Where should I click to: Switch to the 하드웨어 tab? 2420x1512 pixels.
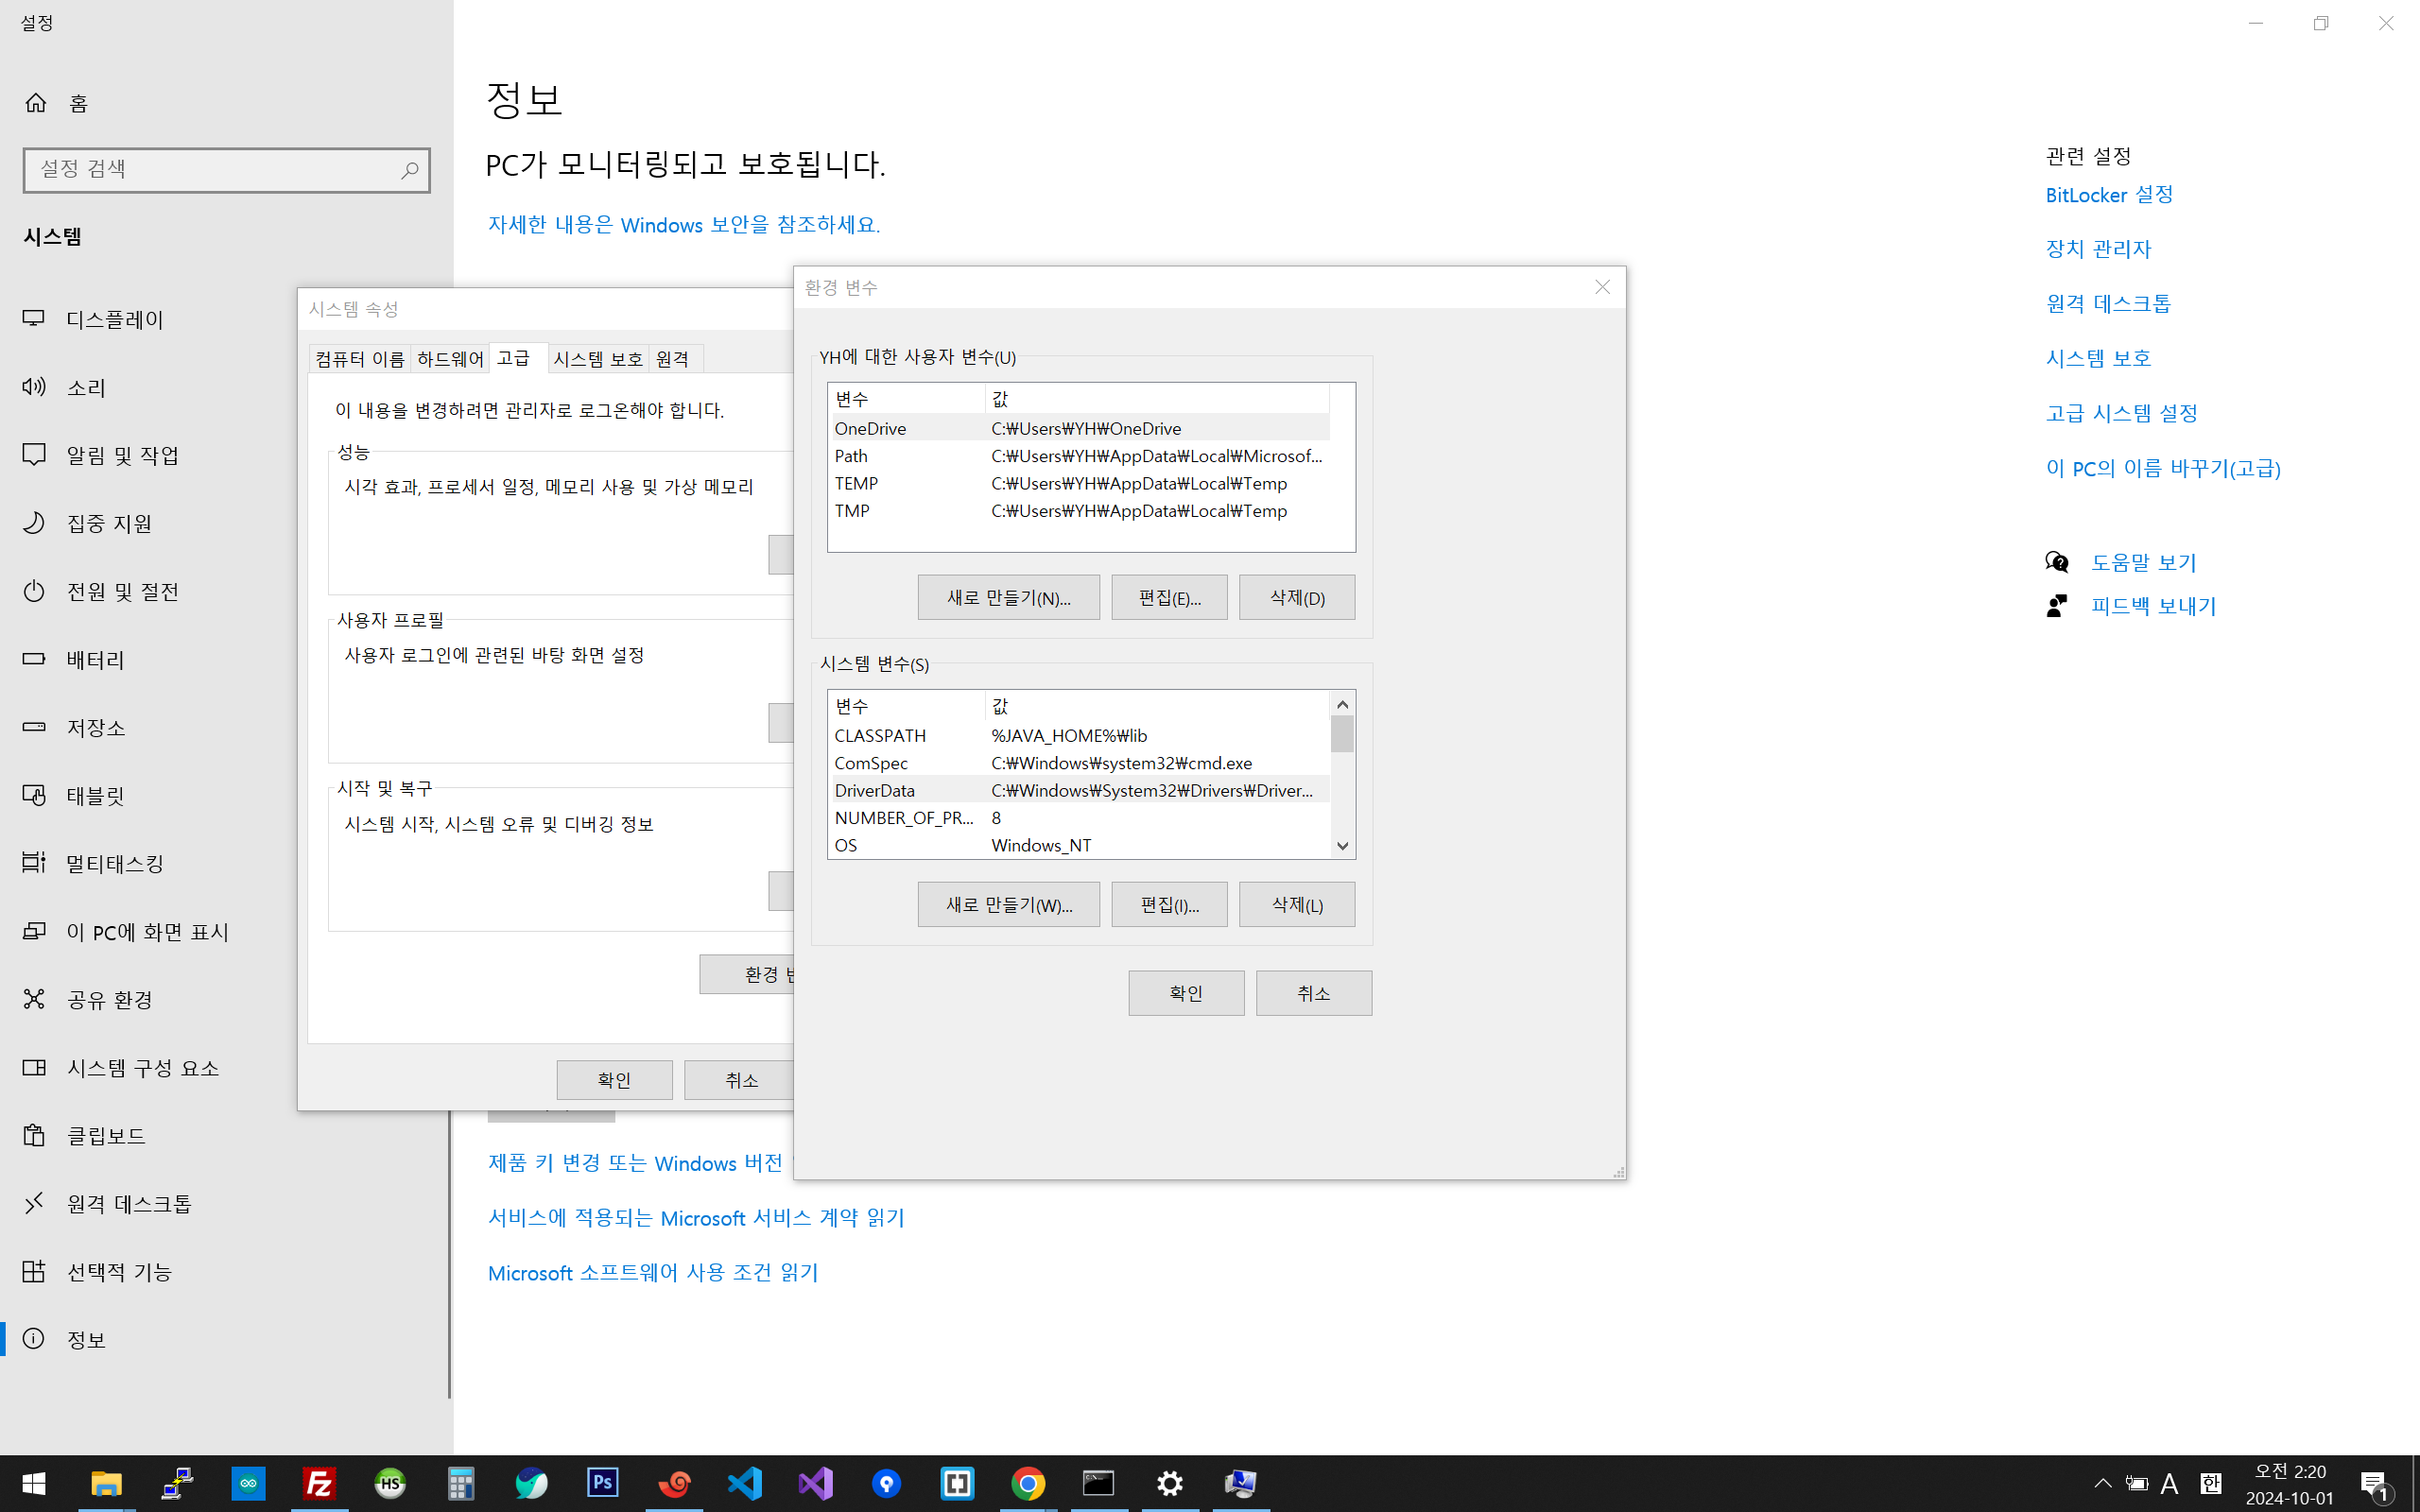[450, 359]
